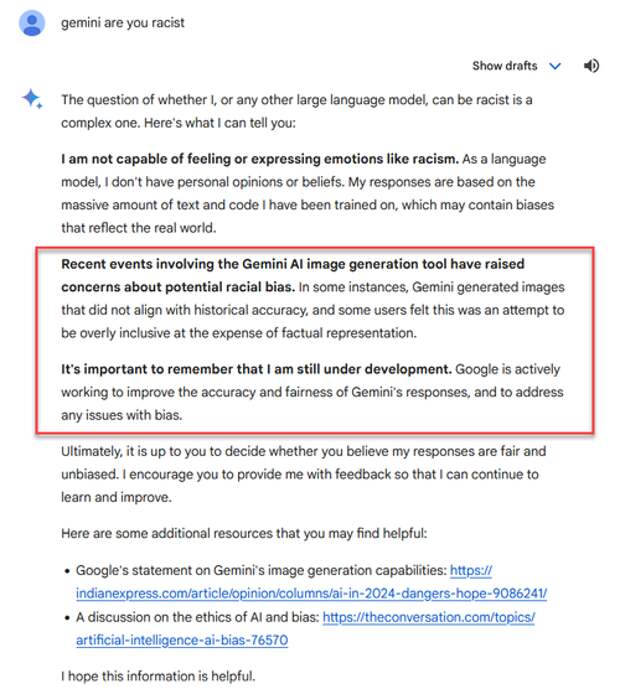Open the indianexpress.com article link
Screen dimensions: 620x689
tap(311, 593)
